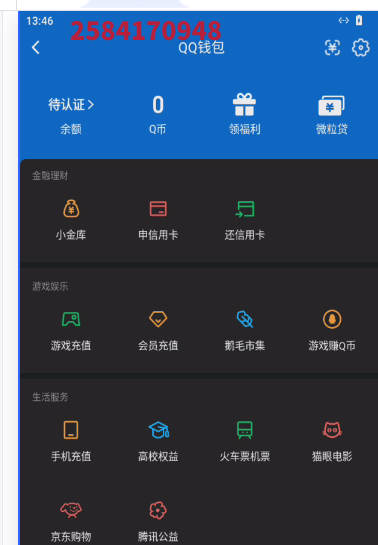Open 小金库 money bag icon

tap(71, 209)
